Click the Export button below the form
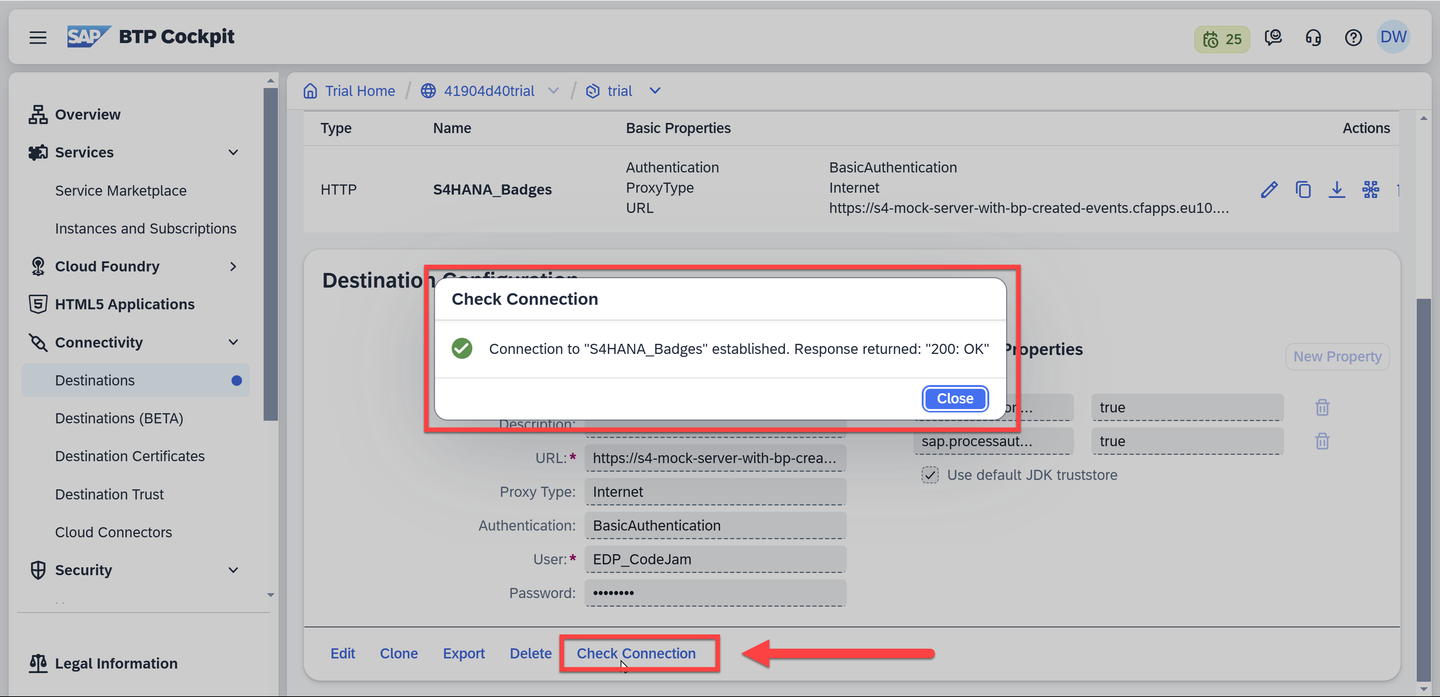This screenshot has height=697, width=1440. [x=464, y=653]
